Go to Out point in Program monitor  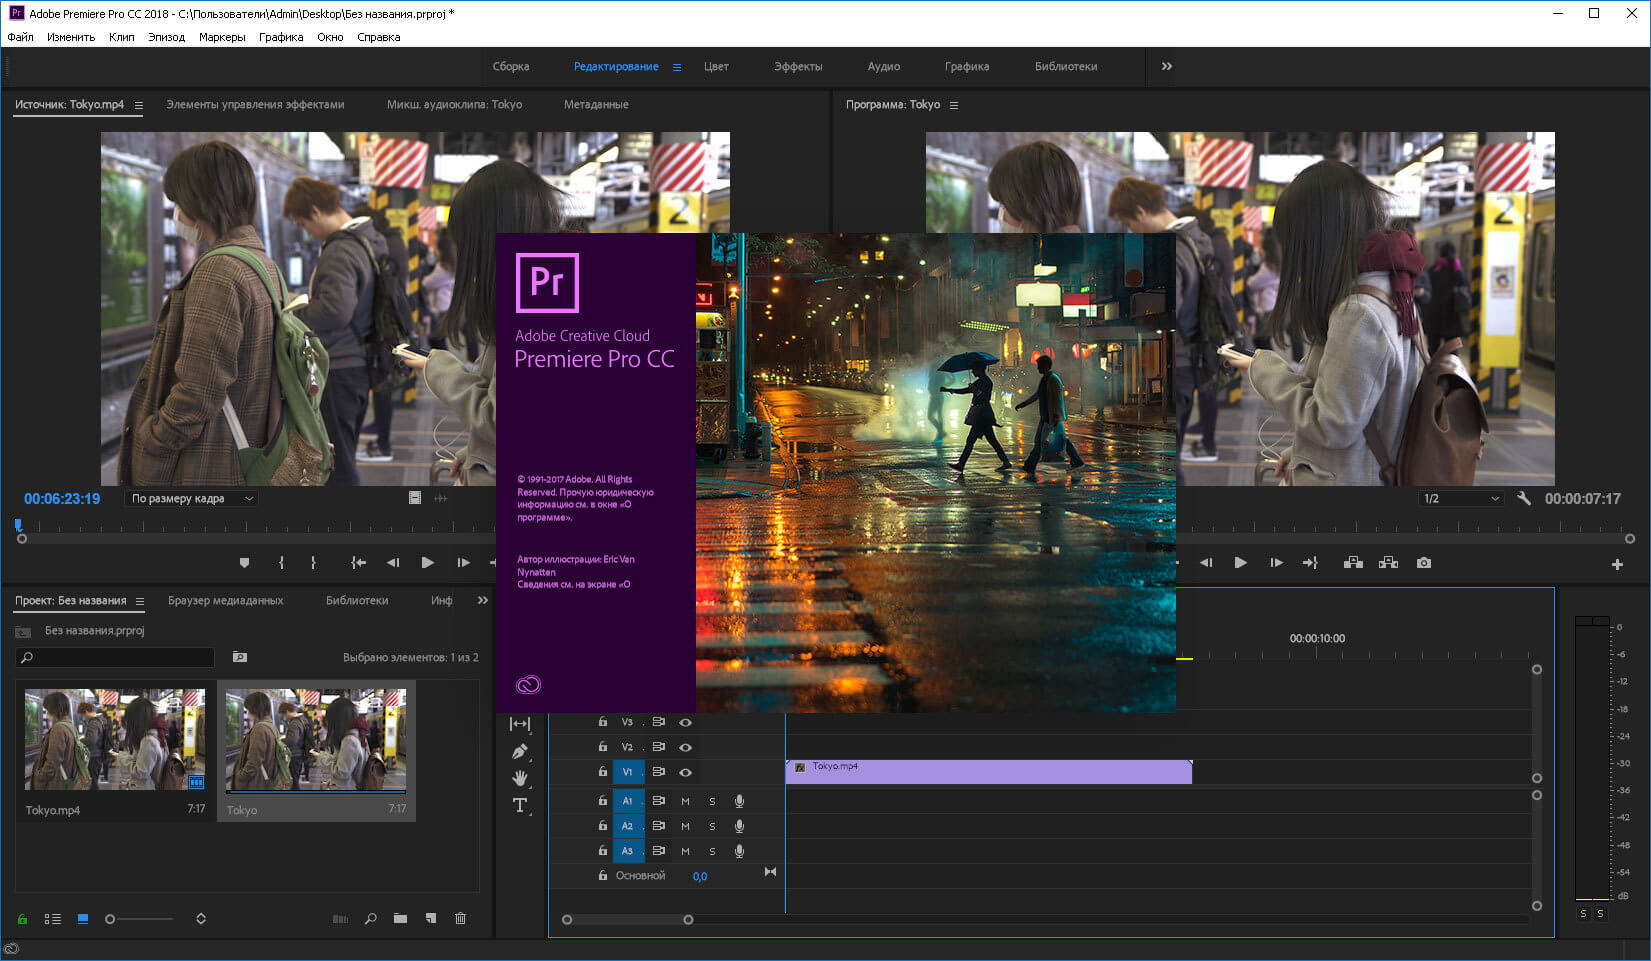1310,563
